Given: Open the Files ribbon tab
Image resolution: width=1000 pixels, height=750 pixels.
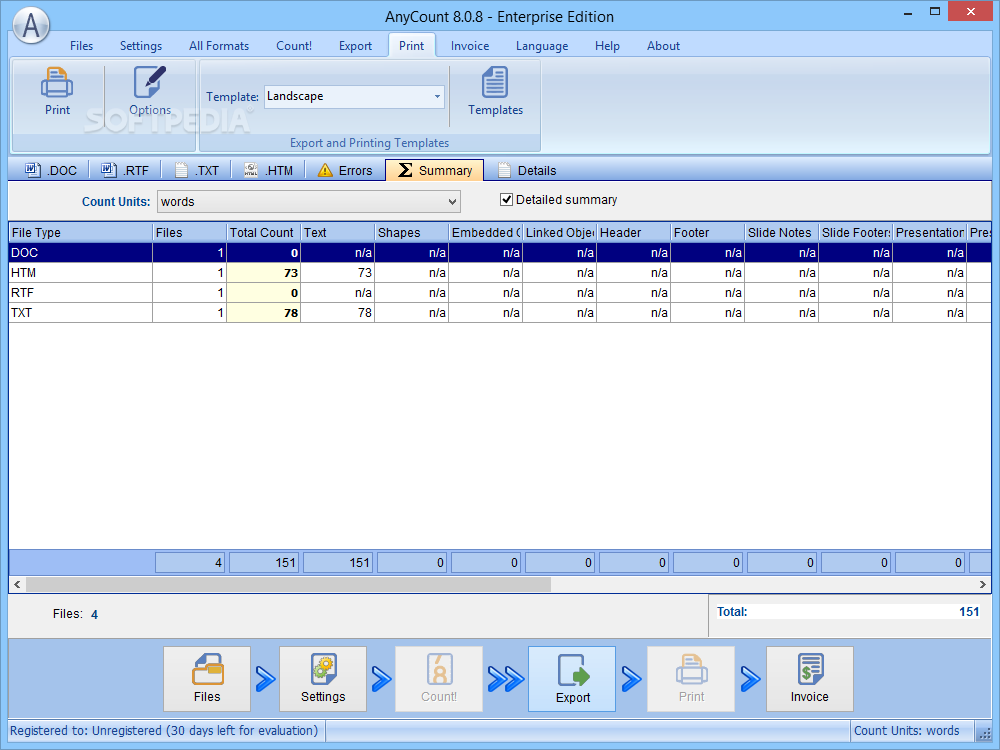Looking at the screenshot, I should tap(82, 46).
